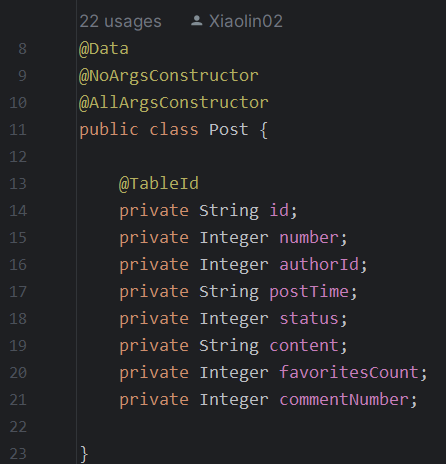Place cursor on field postTime

309,292
